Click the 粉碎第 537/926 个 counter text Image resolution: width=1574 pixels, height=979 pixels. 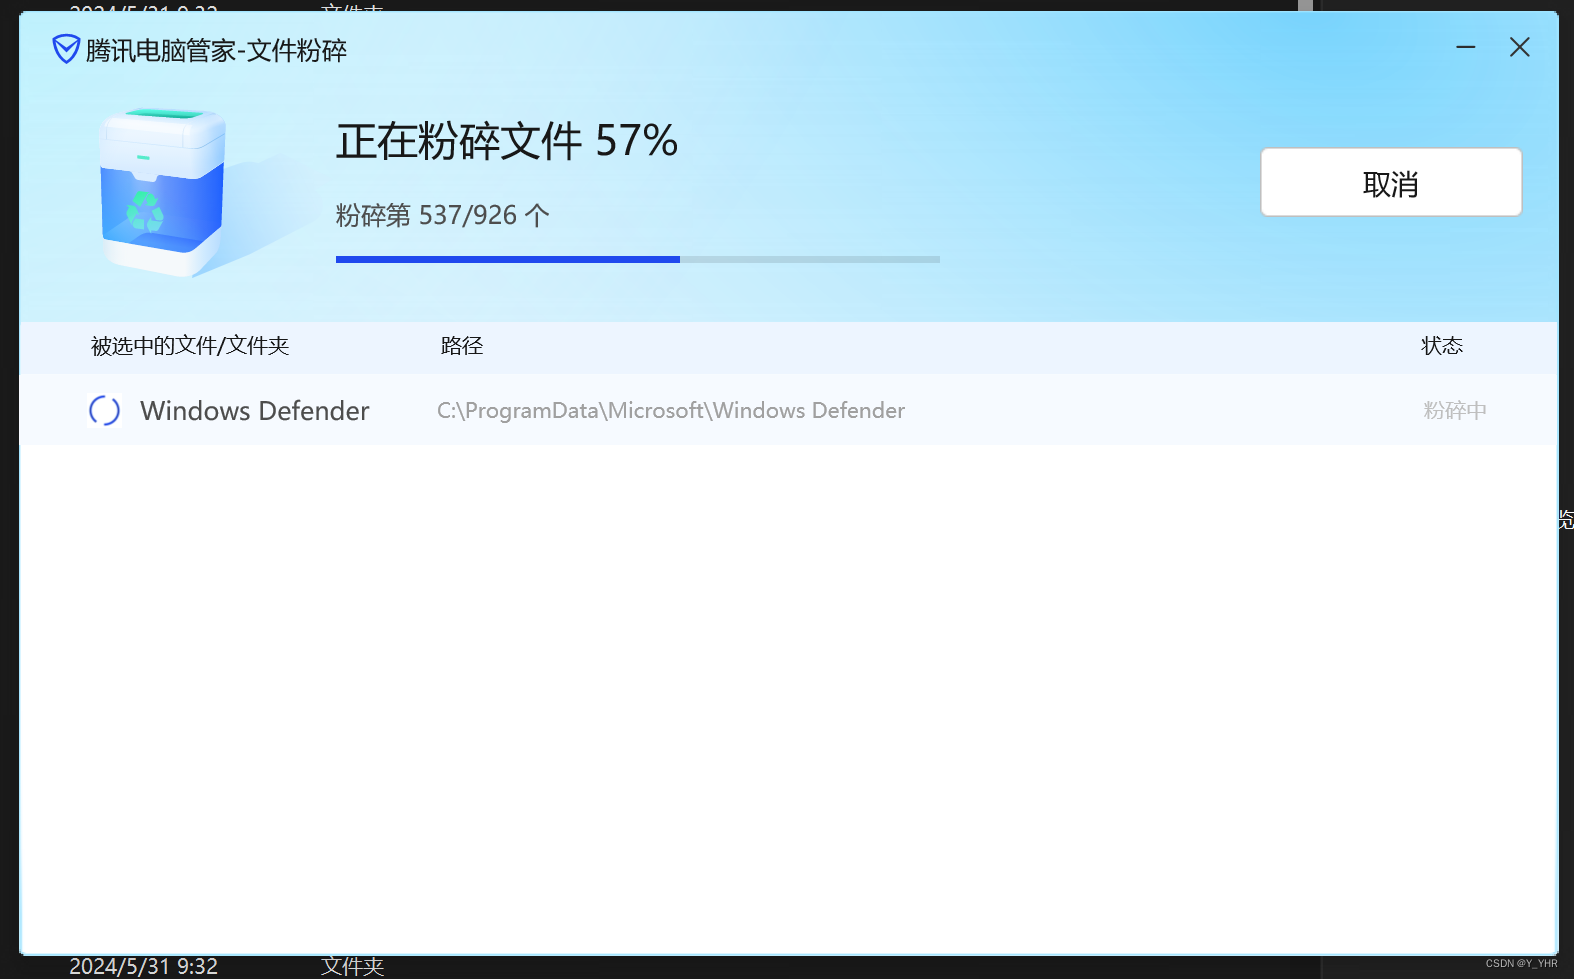pos(443,215)
